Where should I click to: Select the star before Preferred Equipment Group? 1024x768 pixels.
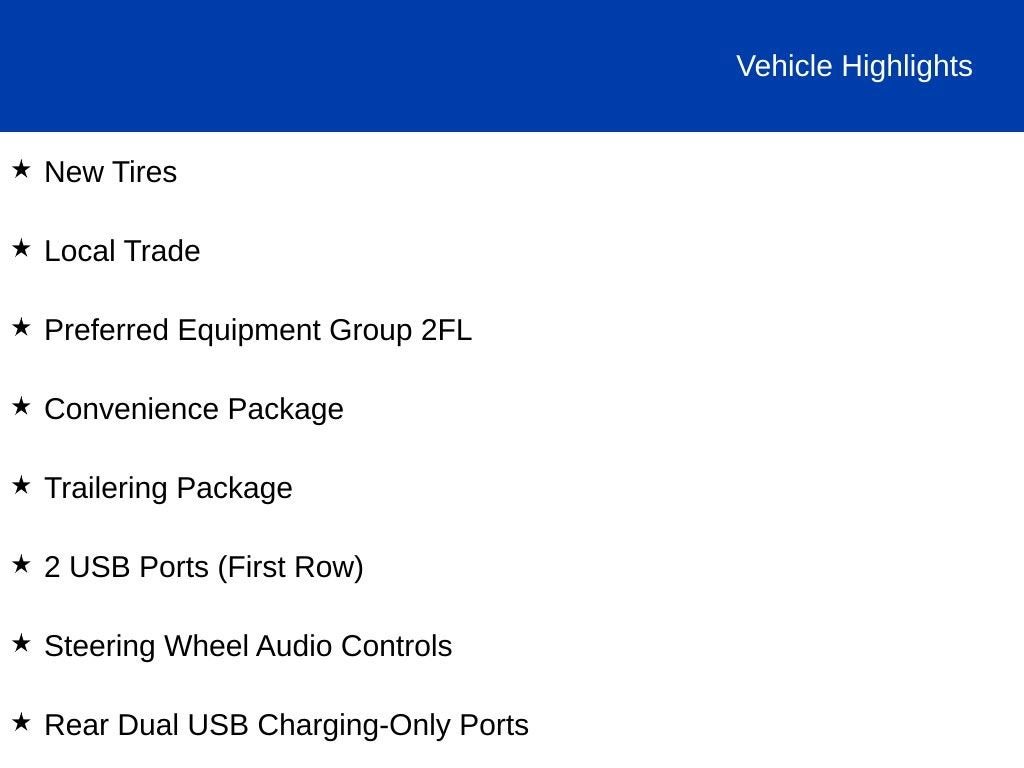(x=21, y=327)
